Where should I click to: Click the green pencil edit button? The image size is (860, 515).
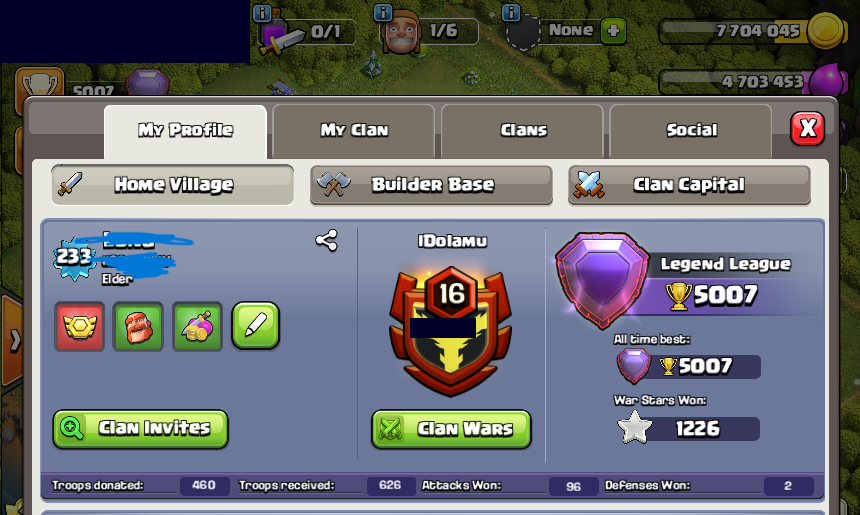coord(256,325)
